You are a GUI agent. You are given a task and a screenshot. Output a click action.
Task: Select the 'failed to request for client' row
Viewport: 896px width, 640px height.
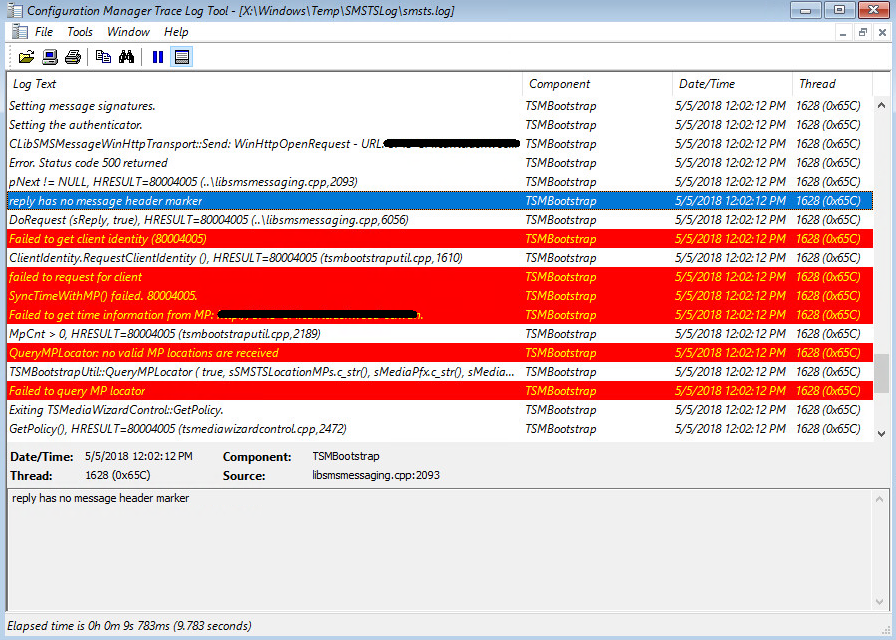point(440,277)
